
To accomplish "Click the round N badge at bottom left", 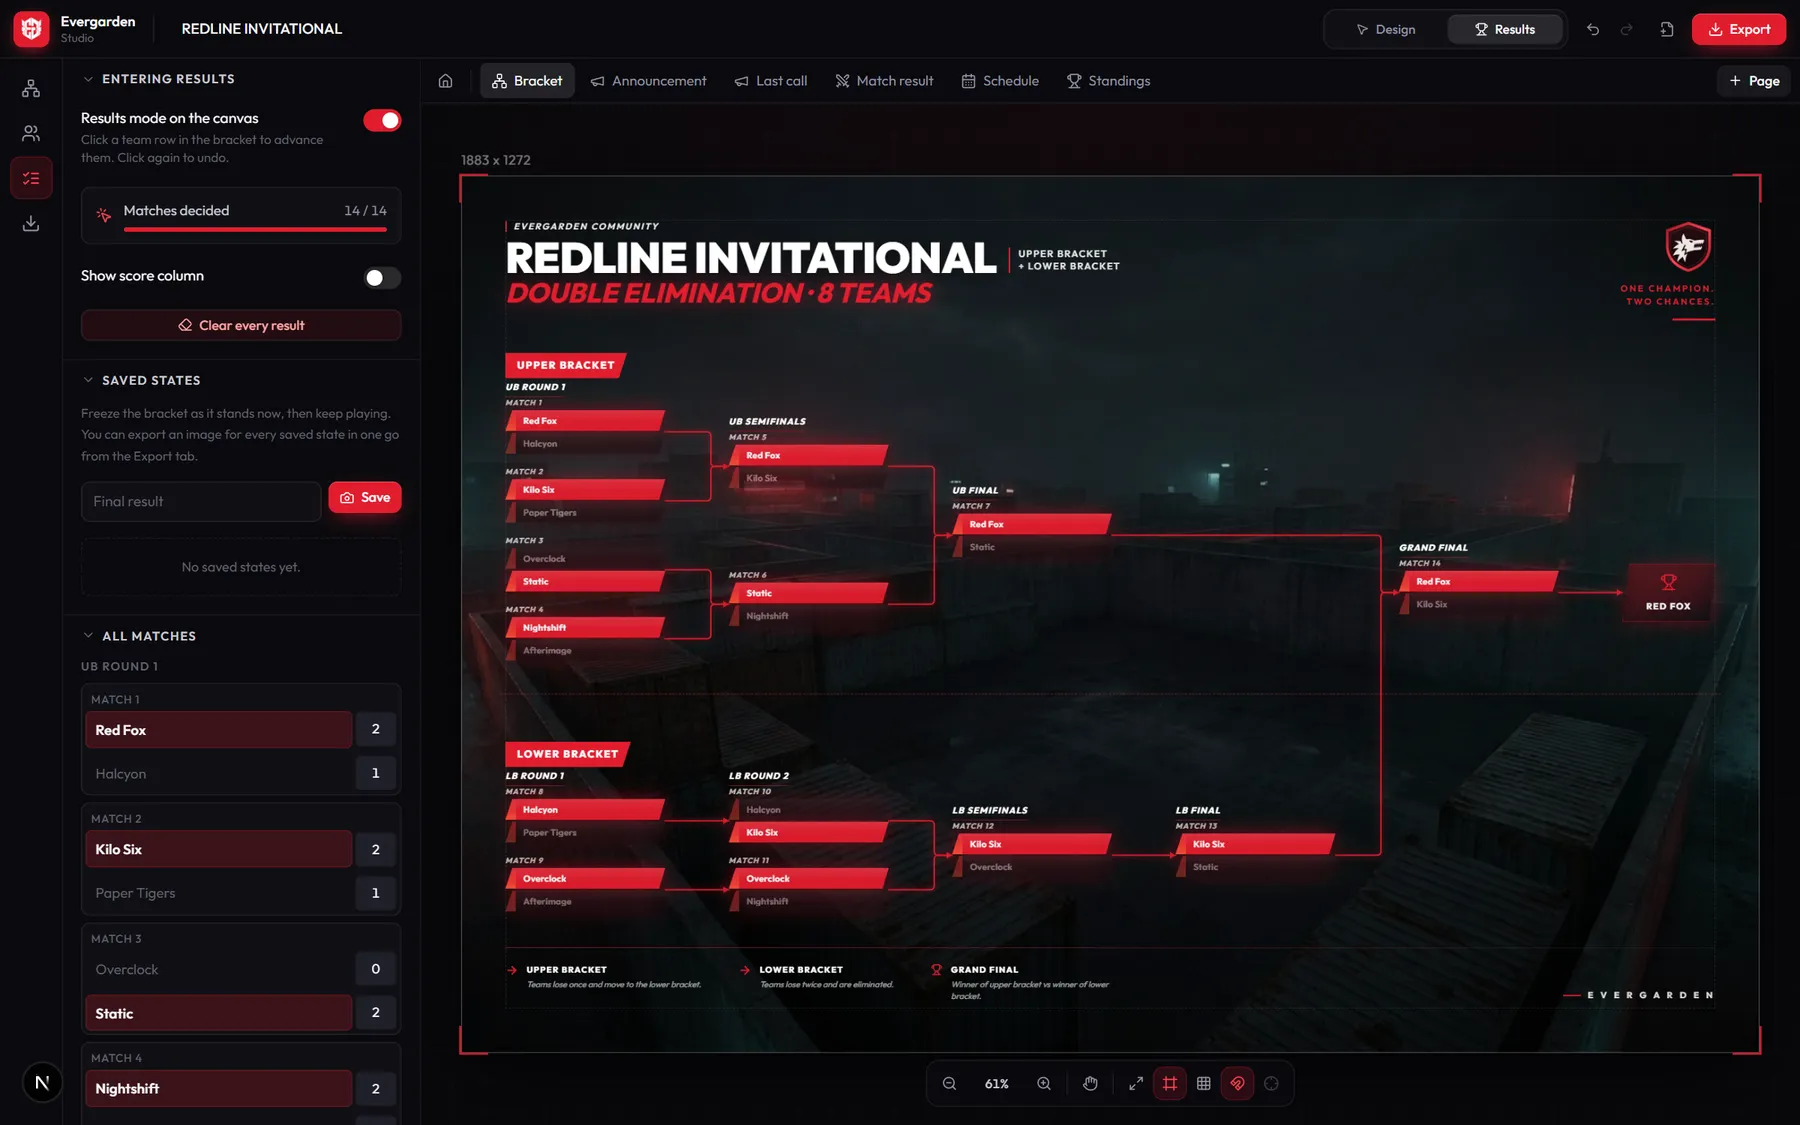I will (42, 1082).
